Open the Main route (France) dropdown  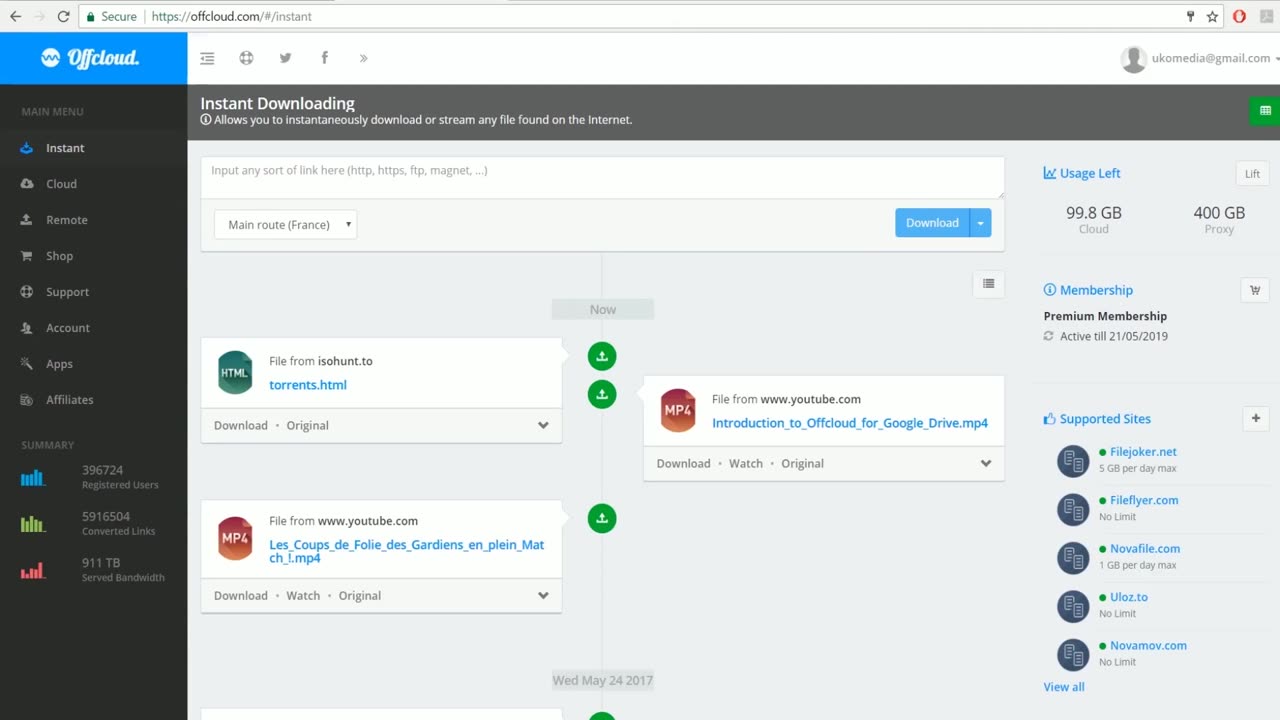[286, 224]
